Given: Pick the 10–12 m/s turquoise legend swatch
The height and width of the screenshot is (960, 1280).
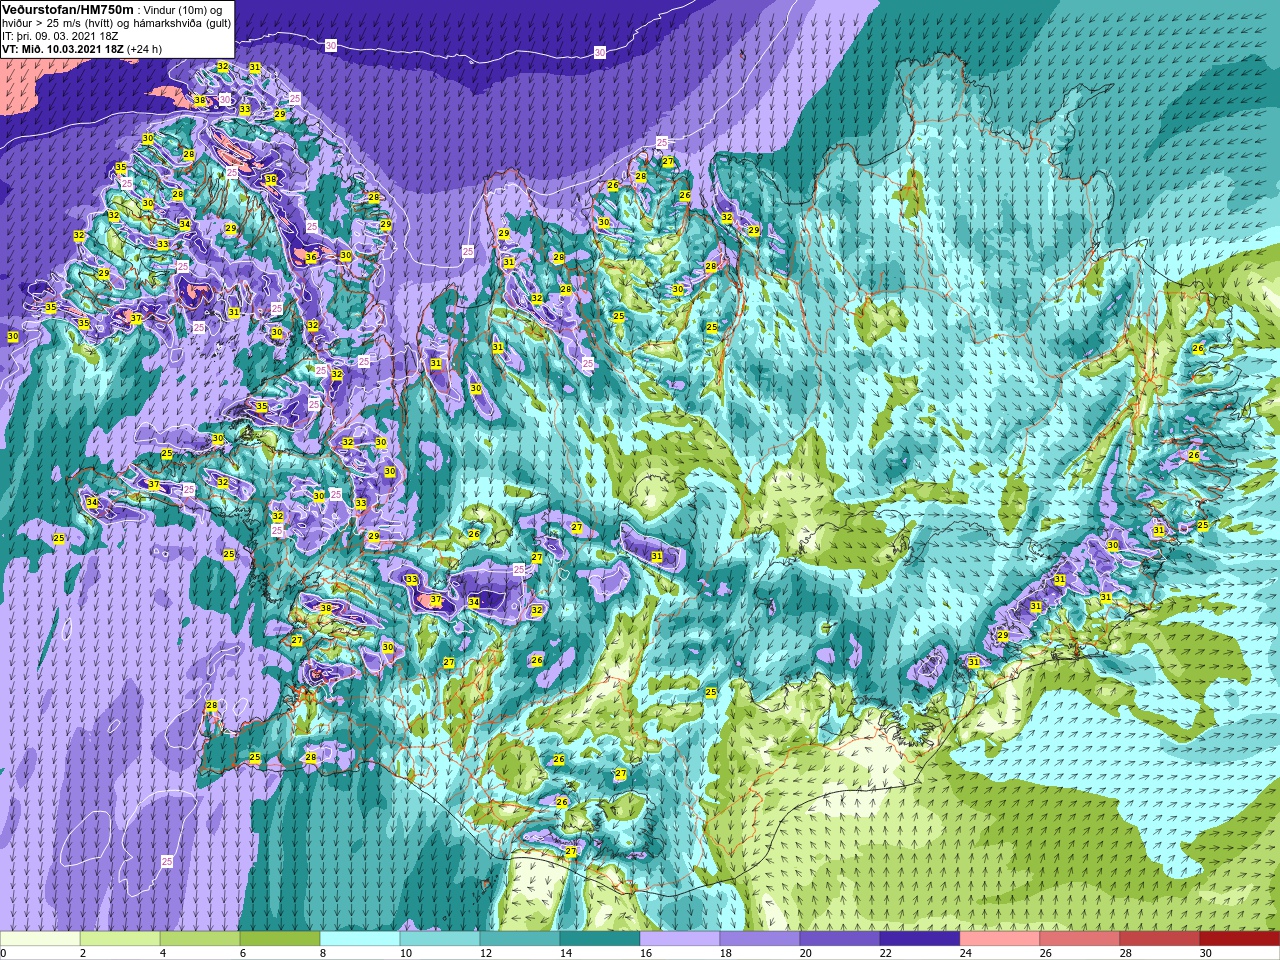Looking at the screenshot, I should click(x=440, y=939).
